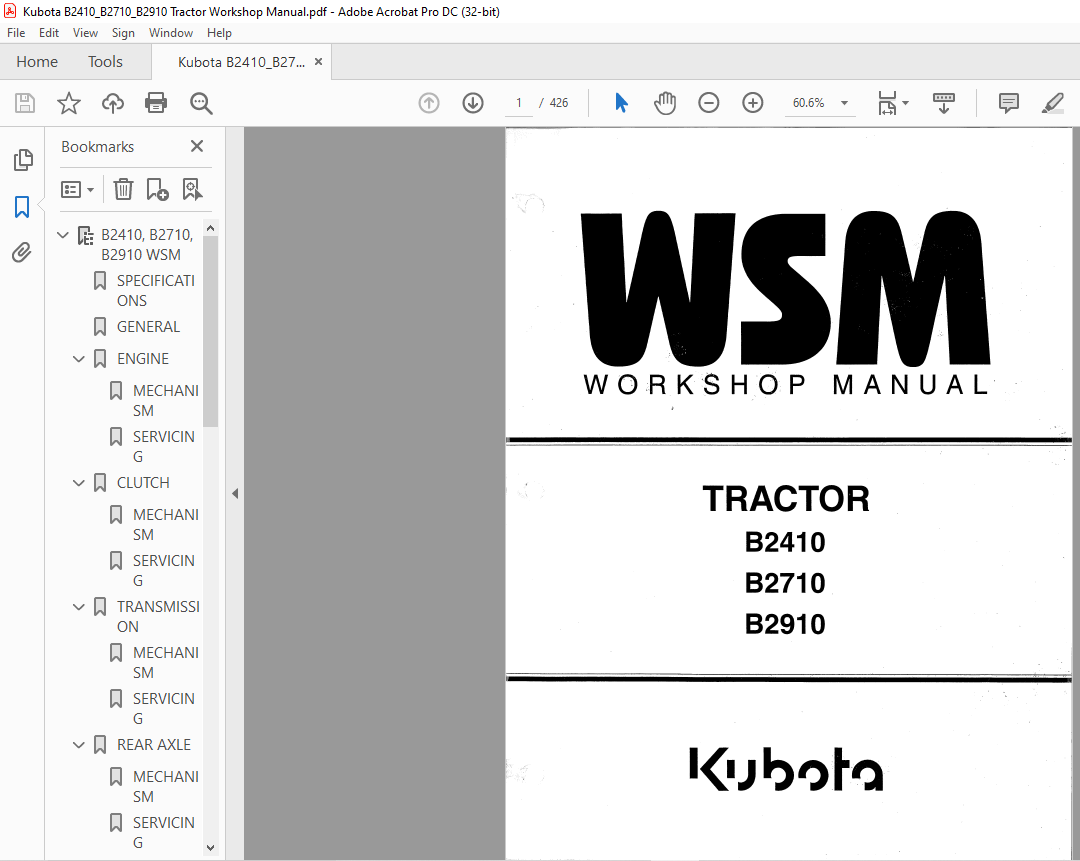The height and width of the screenshot is (861, 1080).
Task: Toggle the Bookmarks panel icon
Action: [x=22, y=207]
